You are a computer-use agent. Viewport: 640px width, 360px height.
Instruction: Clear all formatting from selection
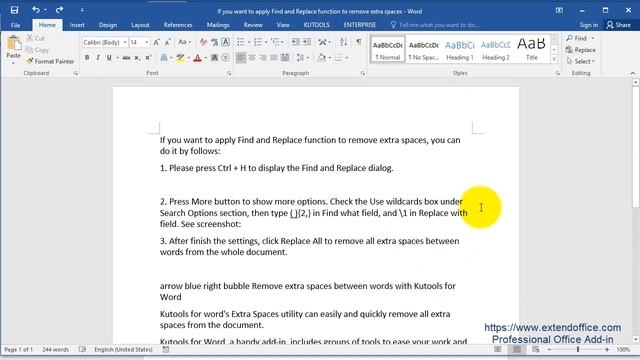tap(203, 42)
